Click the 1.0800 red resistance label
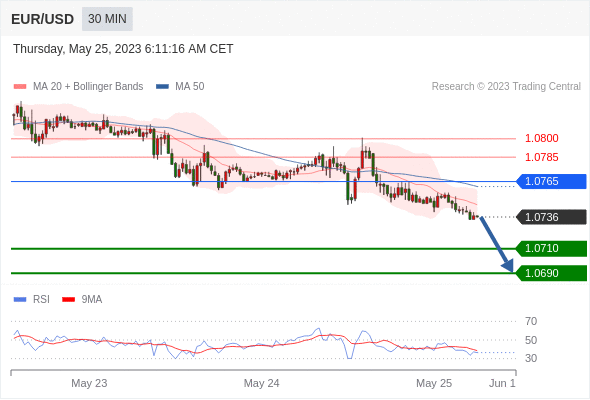Viewport: 590px width, 400px height. tap(541, 138)
